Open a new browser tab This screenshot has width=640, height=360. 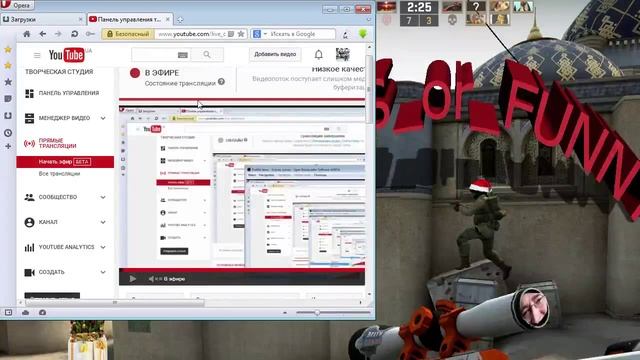point(180,19)
